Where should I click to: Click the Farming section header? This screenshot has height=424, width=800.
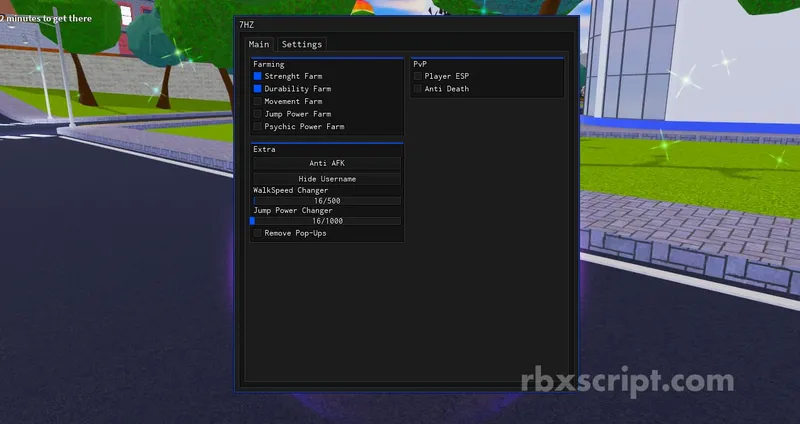click(269, 64)
